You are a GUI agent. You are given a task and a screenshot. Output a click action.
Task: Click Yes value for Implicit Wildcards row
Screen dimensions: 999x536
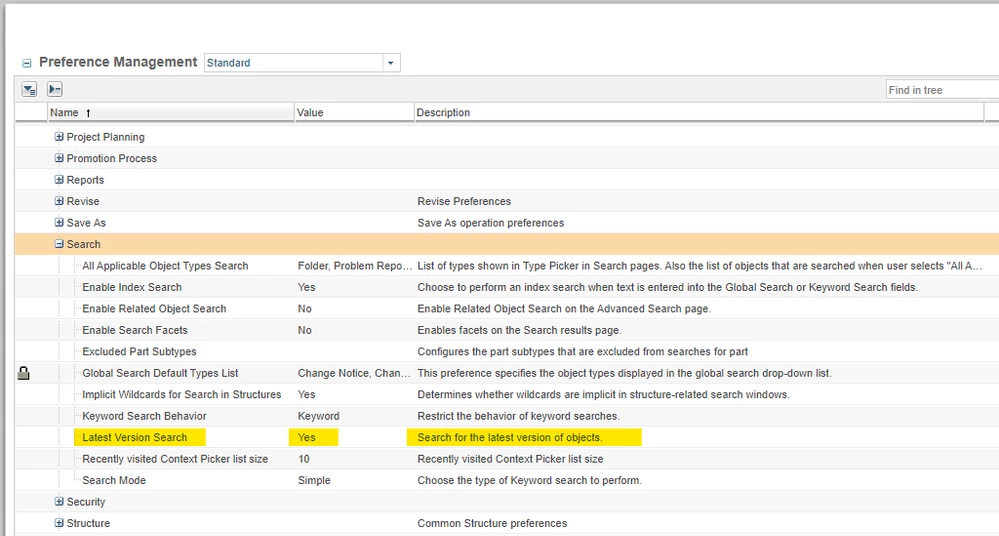(x=306, y=395)
